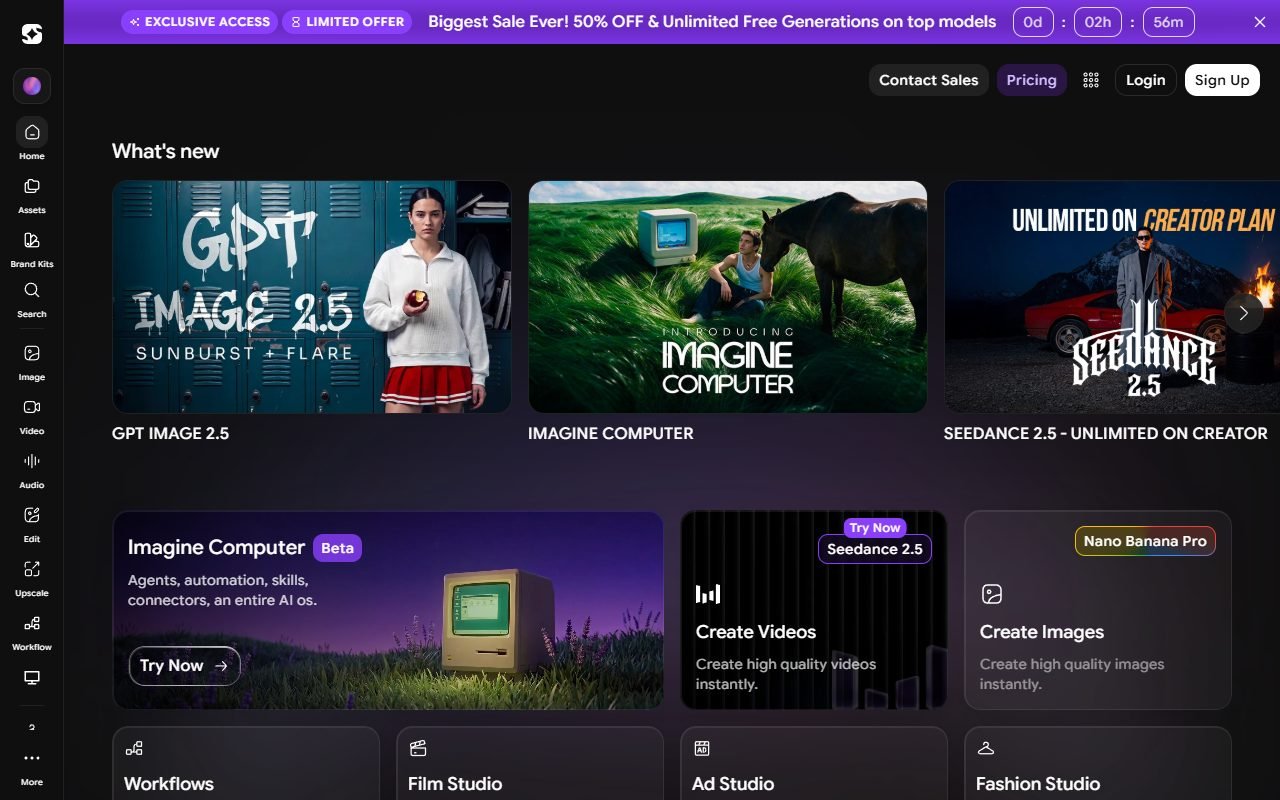The height and width of the screenshot is (800, 1280).
Task: Click the Nano Banana Pro badge
Action: click(x=1145, y=541)
